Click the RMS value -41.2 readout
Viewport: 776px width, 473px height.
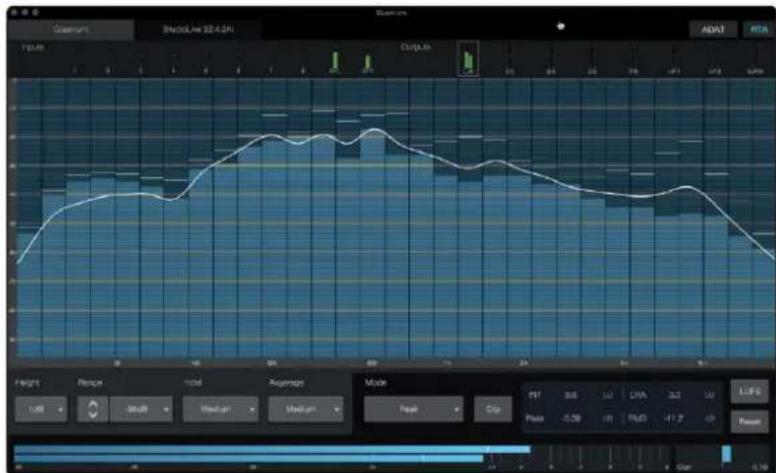(673, 419)
